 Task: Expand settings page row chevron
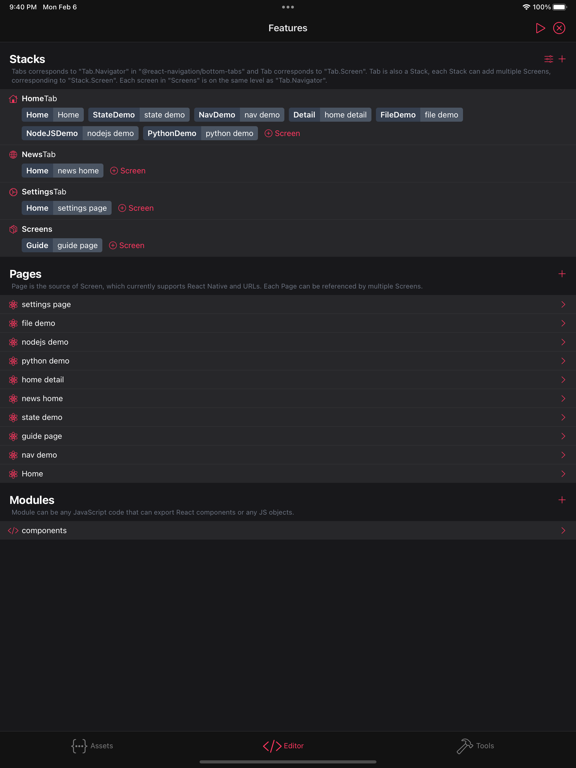tap(563, 305)
